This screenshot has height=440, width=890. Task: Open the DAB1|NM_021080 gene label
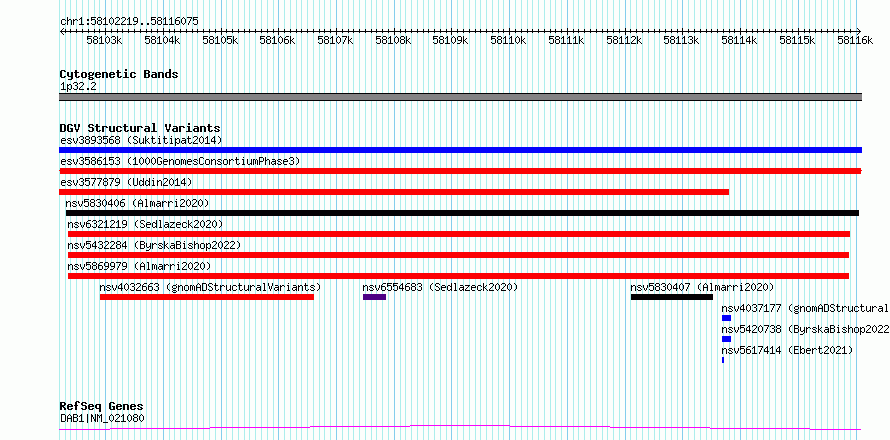(x=102, y=419)
